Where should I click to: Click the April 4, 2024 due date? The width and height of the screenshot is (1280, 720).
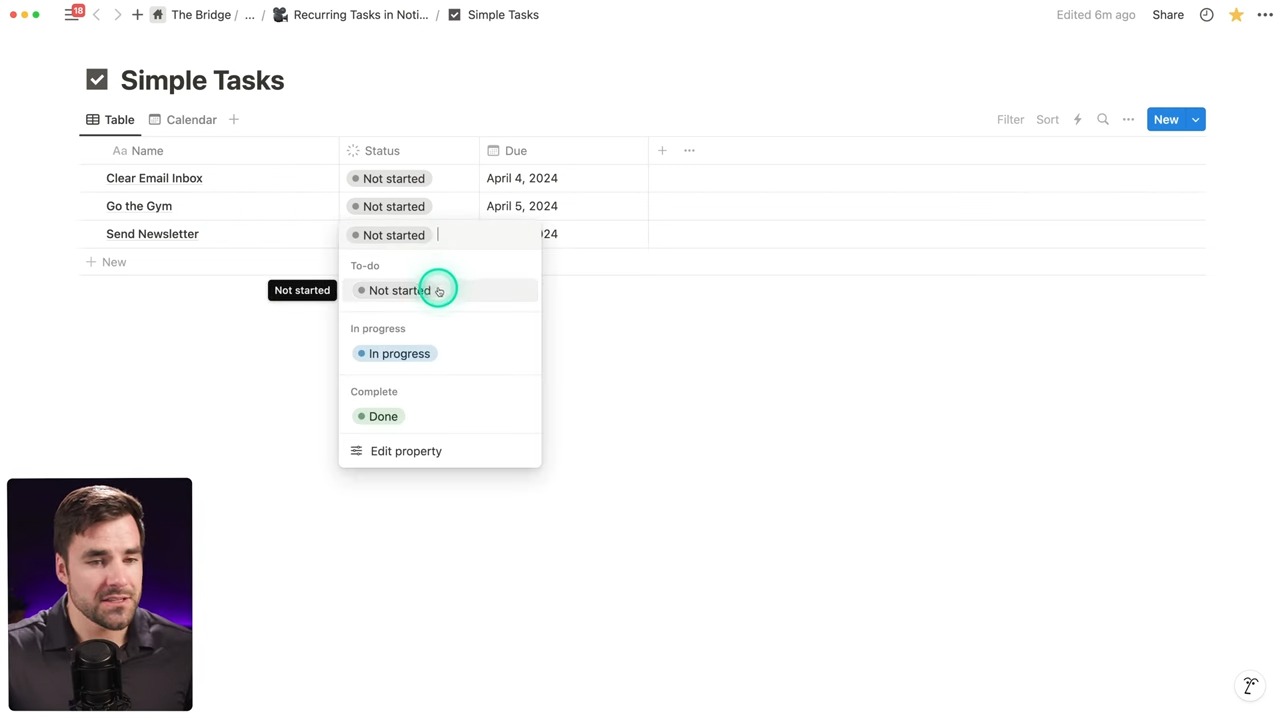tap(522, 179)
